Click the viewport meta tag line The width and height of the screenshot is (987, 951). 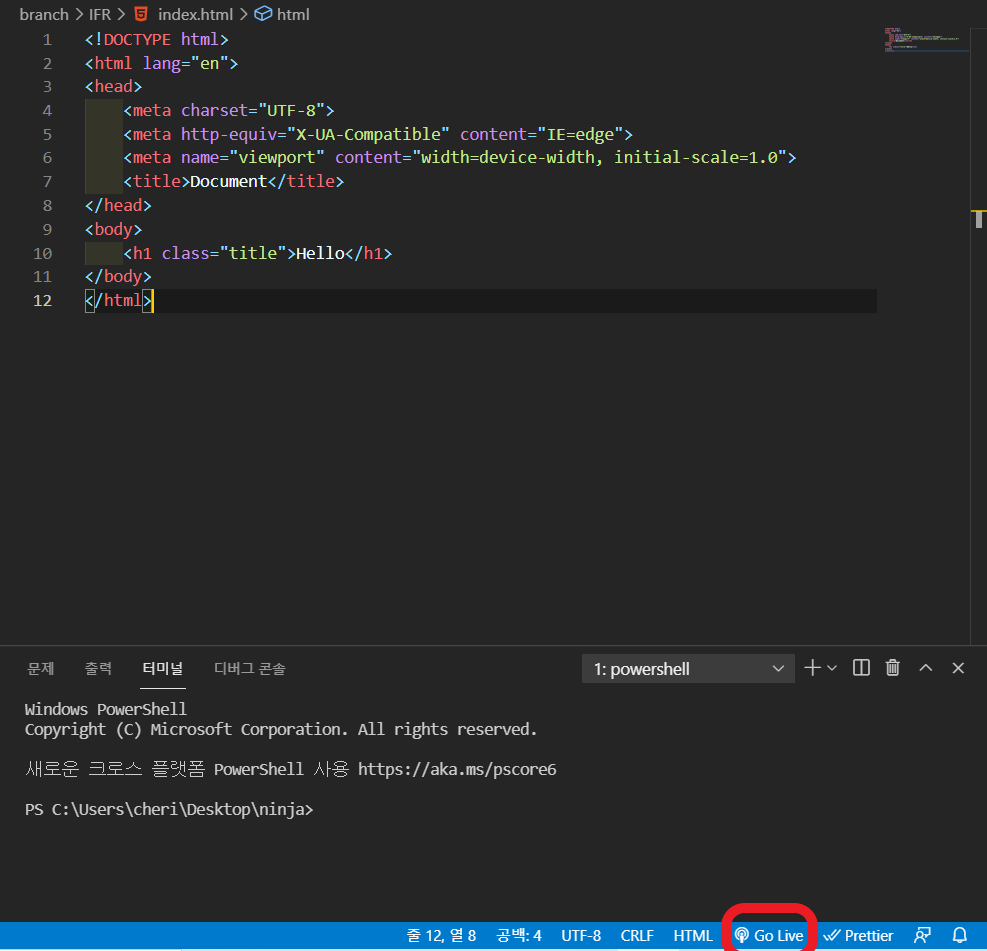(460, 157)
